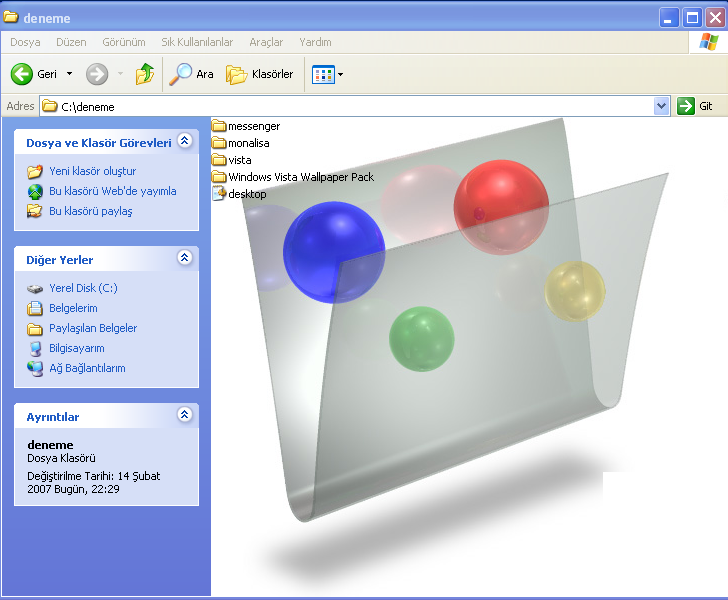This screenshot has width=728, height=600.
Task: Click the Geri (Back) arrow icon
Action: (22, 74)
